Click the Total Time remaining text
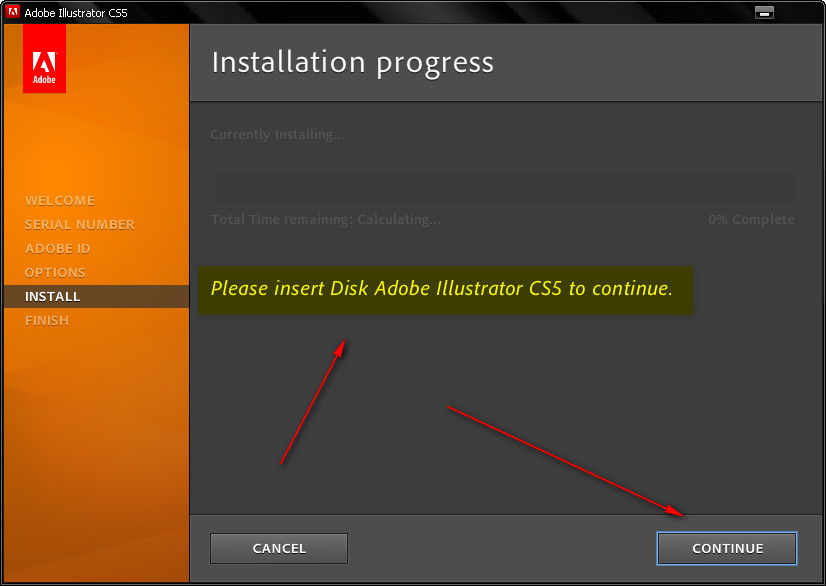This screenshot has height=586, width=826. pos(325,219)
